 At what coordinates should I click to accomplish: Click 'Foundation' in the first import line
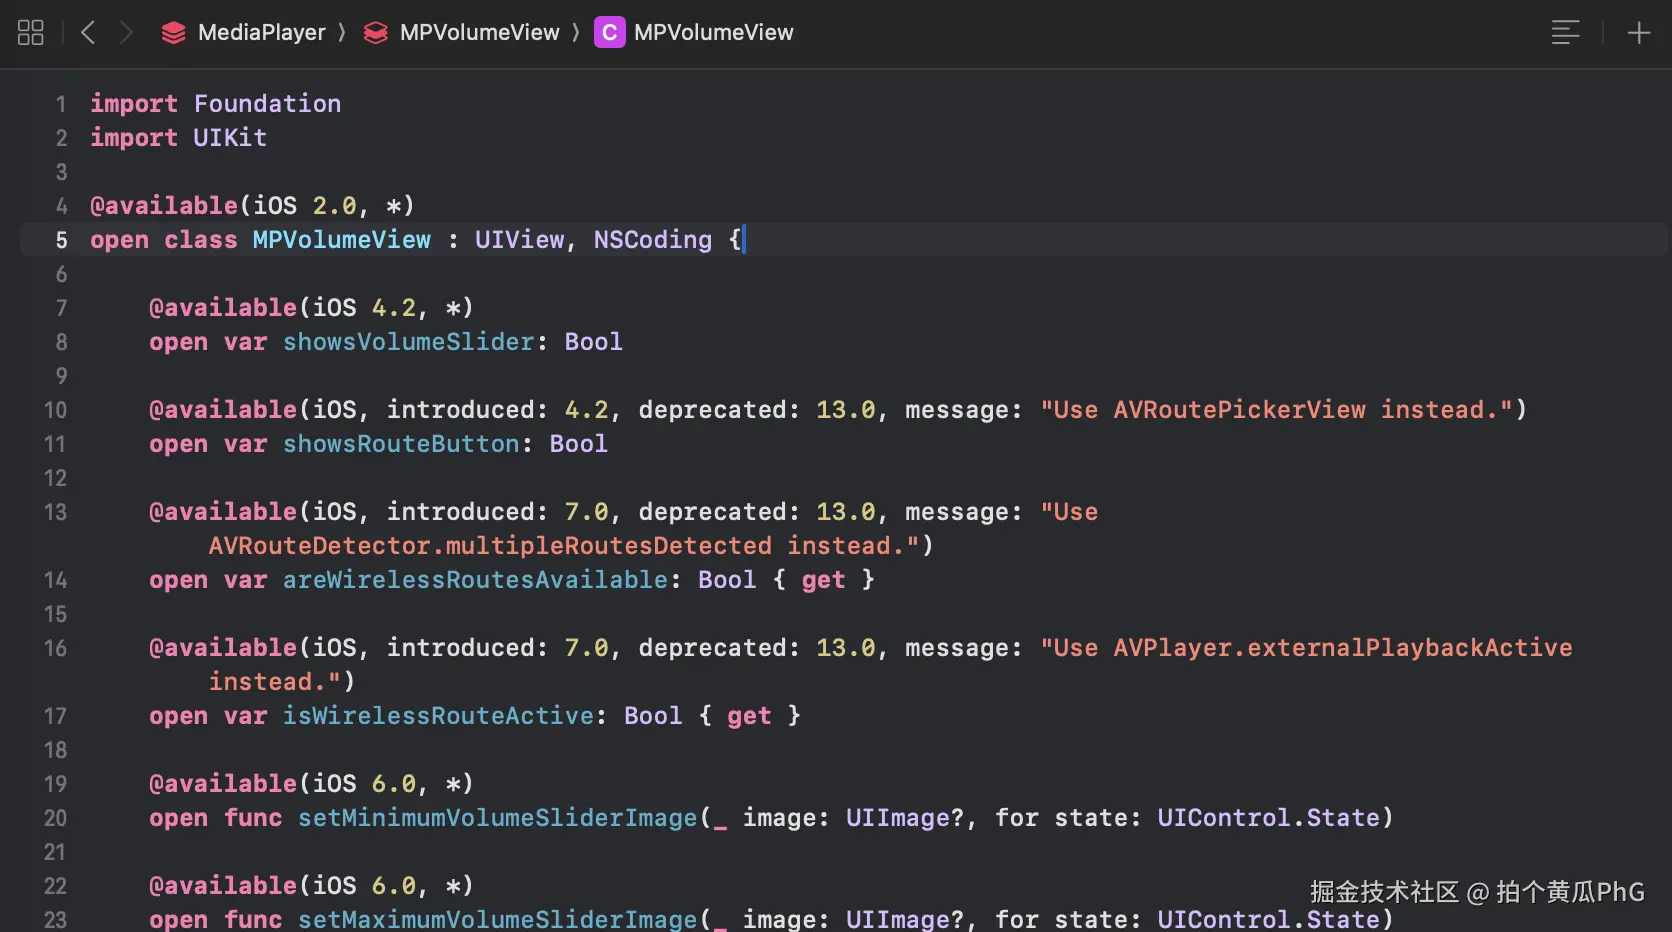(x=267, y=104)
